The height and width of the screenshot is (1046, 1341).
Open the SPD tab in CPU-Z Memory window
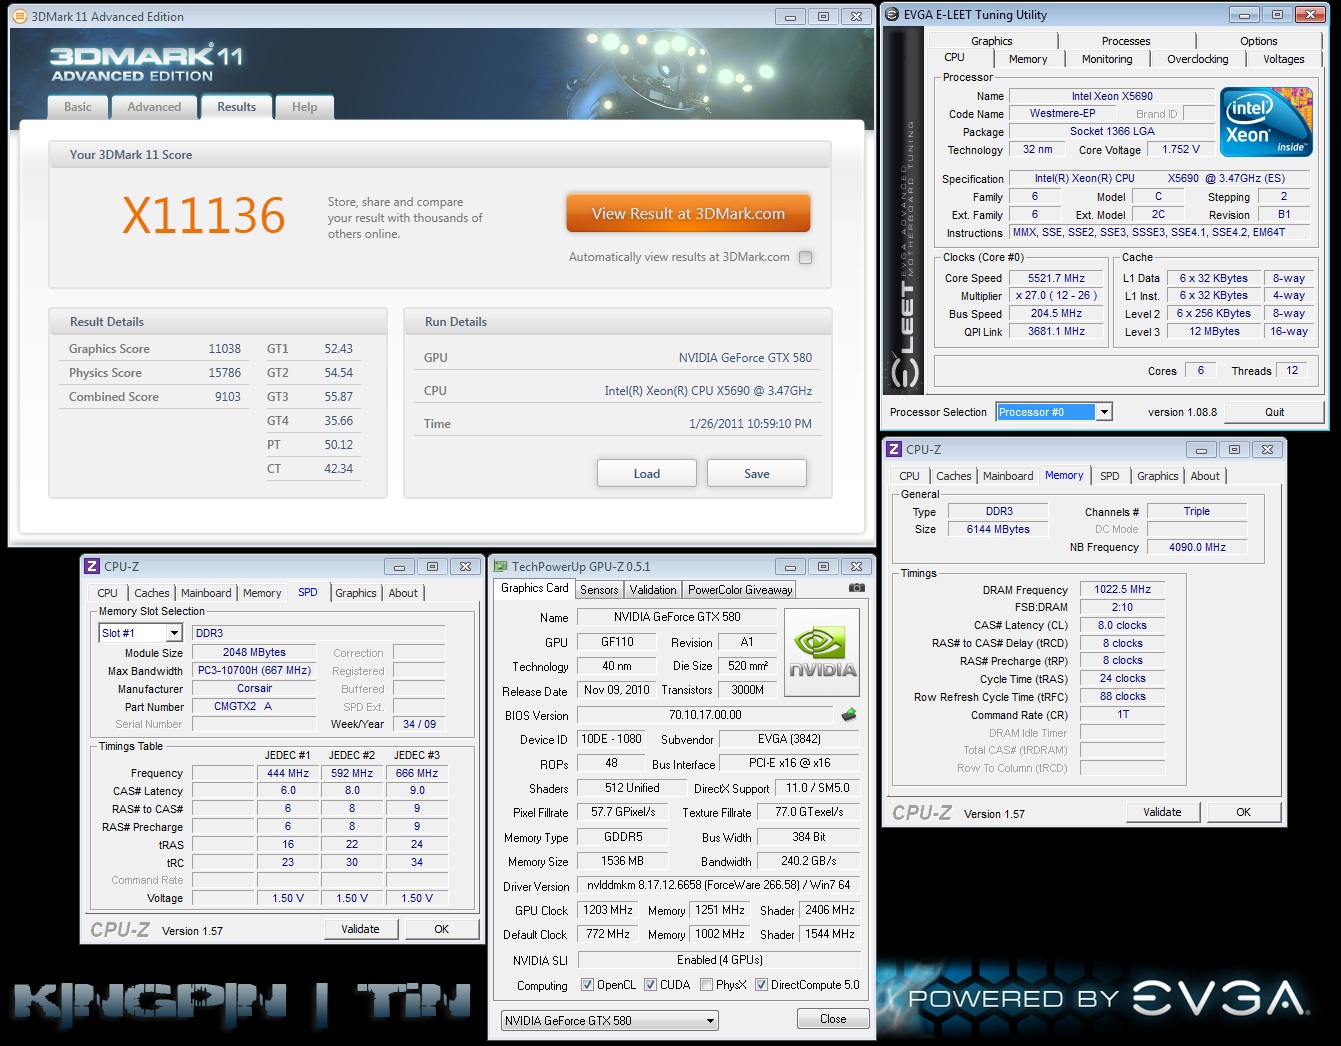pos(1110,476)
